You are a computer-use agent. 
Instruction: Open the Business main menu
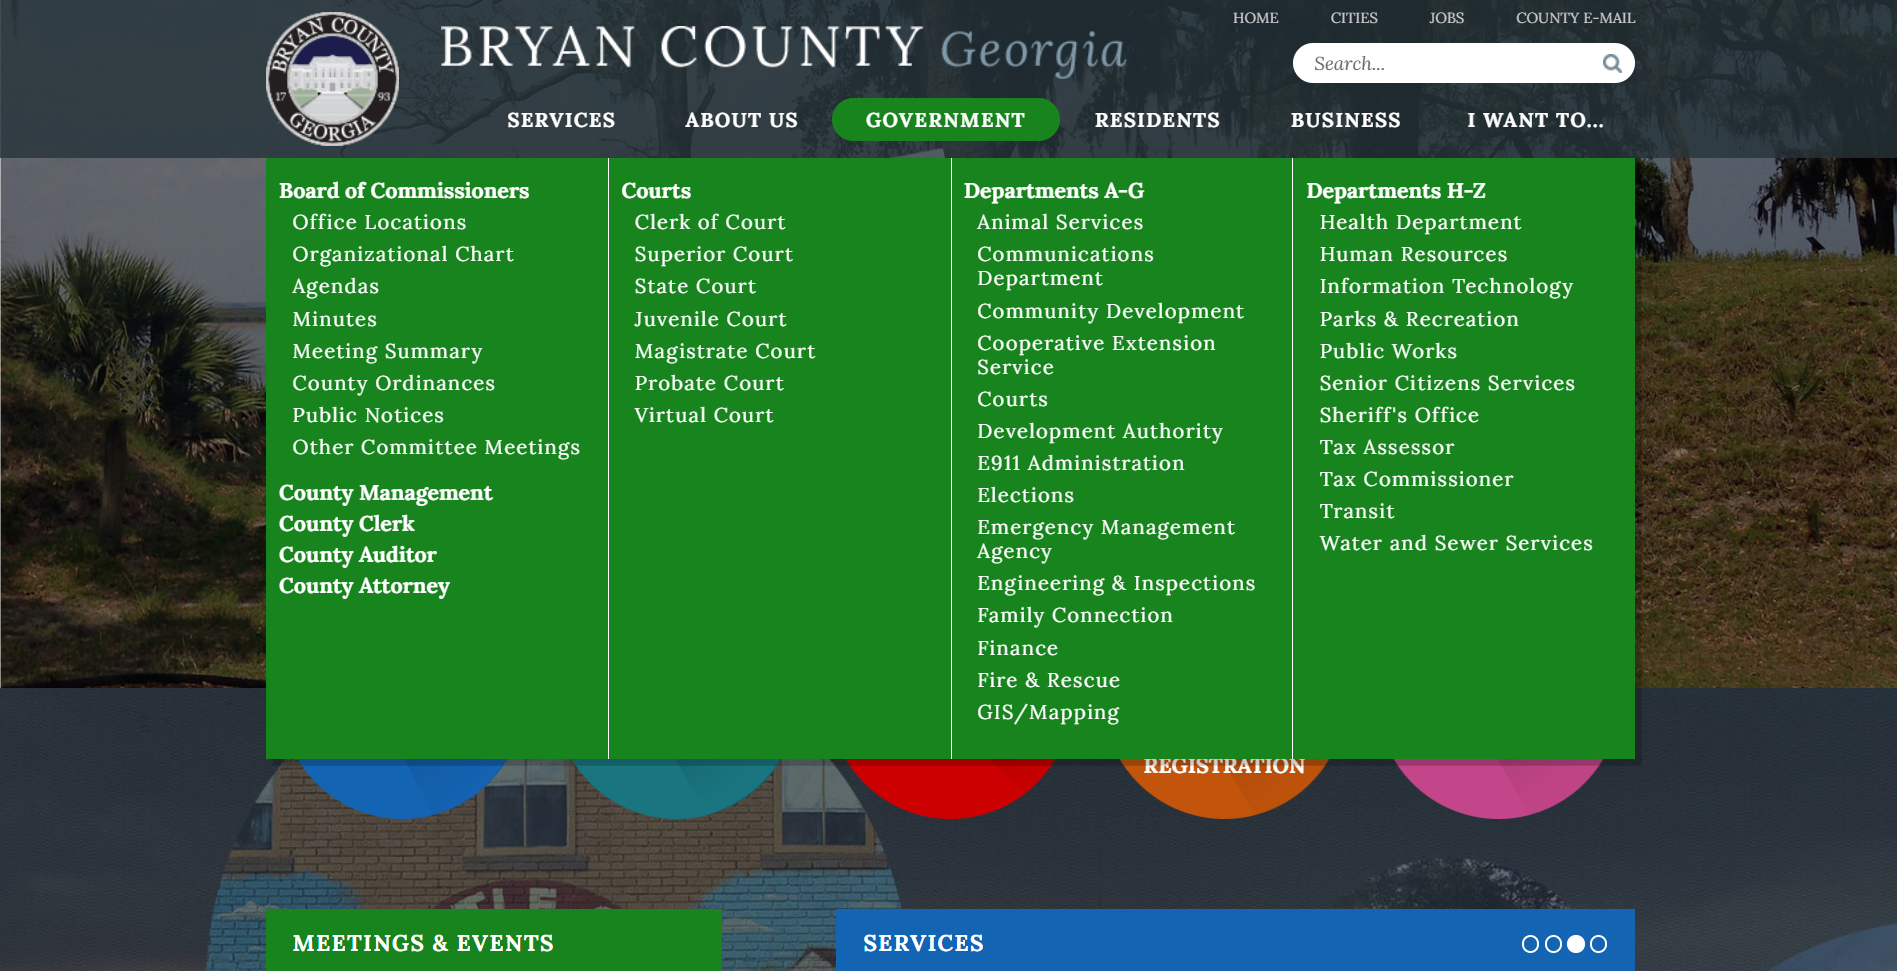tap(1345, 120)
